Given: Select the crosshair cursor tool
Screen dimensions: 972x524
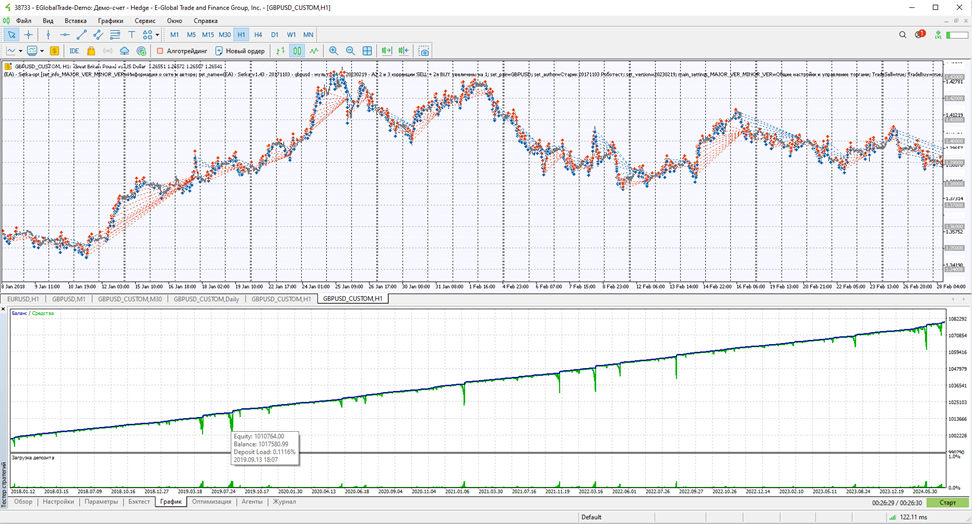Looking at the screenshot, I should tap(29, 35).
